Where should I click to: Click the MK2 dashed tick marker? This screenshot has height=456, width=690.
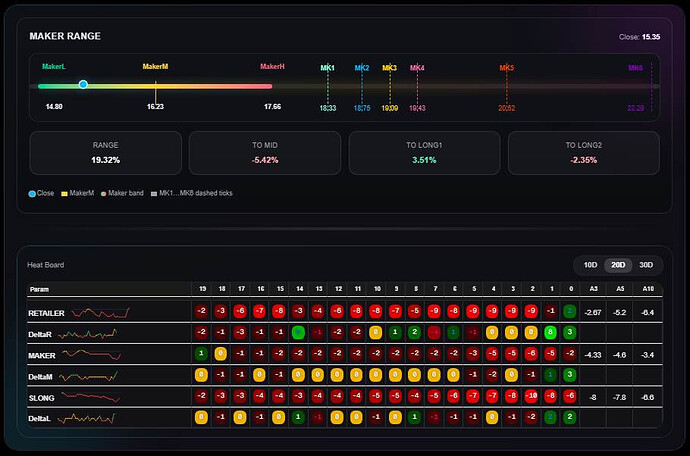(362, 87)
